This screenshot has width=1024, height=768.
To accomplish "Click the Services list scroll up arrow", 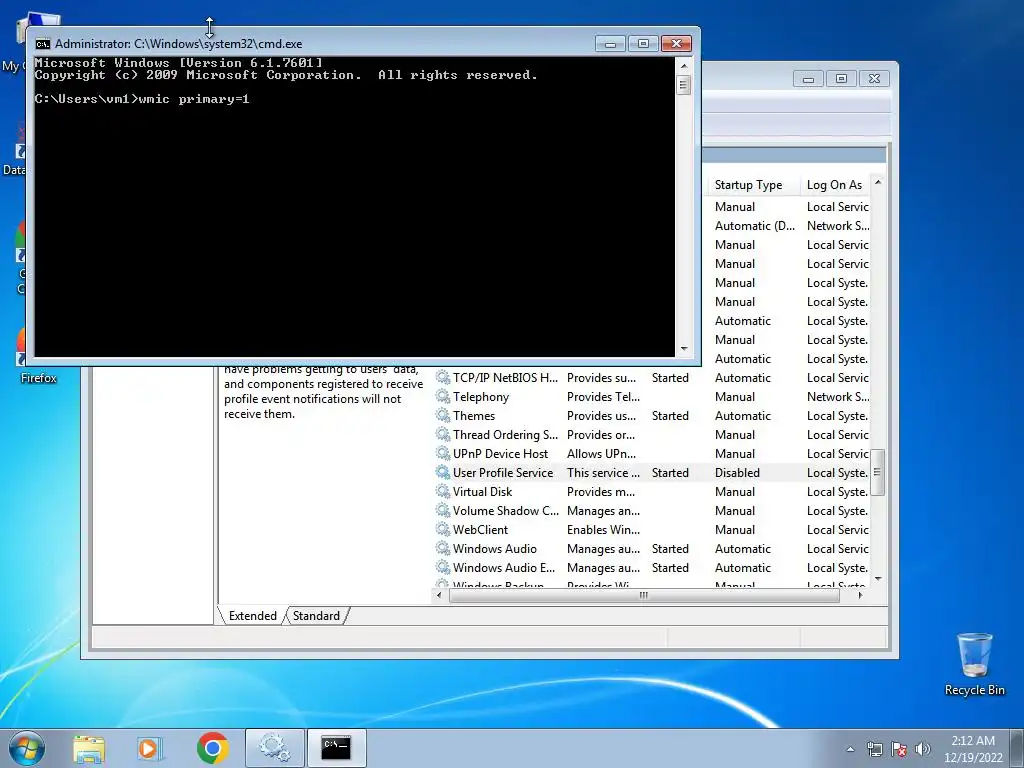I will 878,182.
